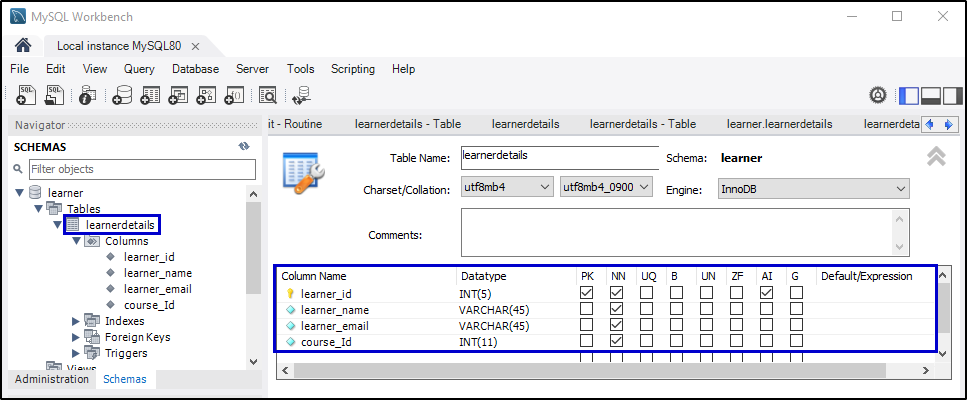Toggle PK checkbox for learner_id
Image resolution: width=967 pixels, height=400 pixels.
pyautogui.click(x=586, y=293)
